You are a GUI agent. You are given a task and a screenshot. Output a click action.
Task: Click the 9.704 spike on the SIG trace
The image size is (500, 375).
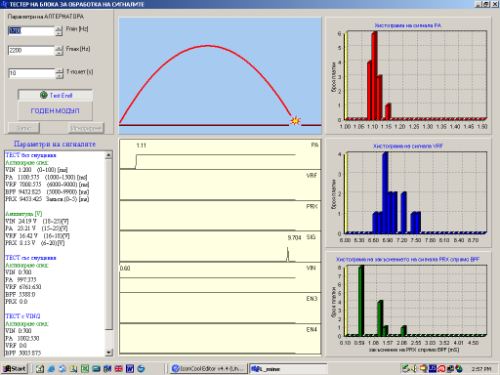tap(288, 254)
